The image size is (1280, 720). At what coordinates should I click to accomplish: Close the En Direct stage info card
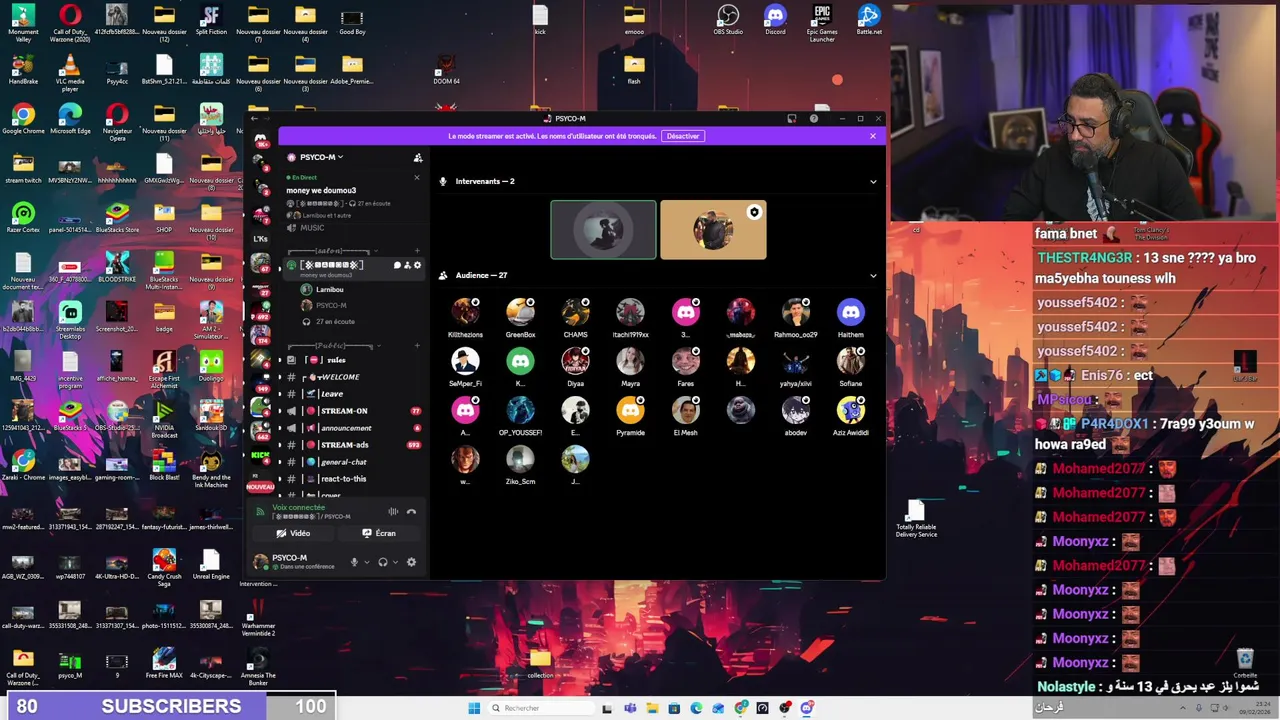tap(417, 178)
